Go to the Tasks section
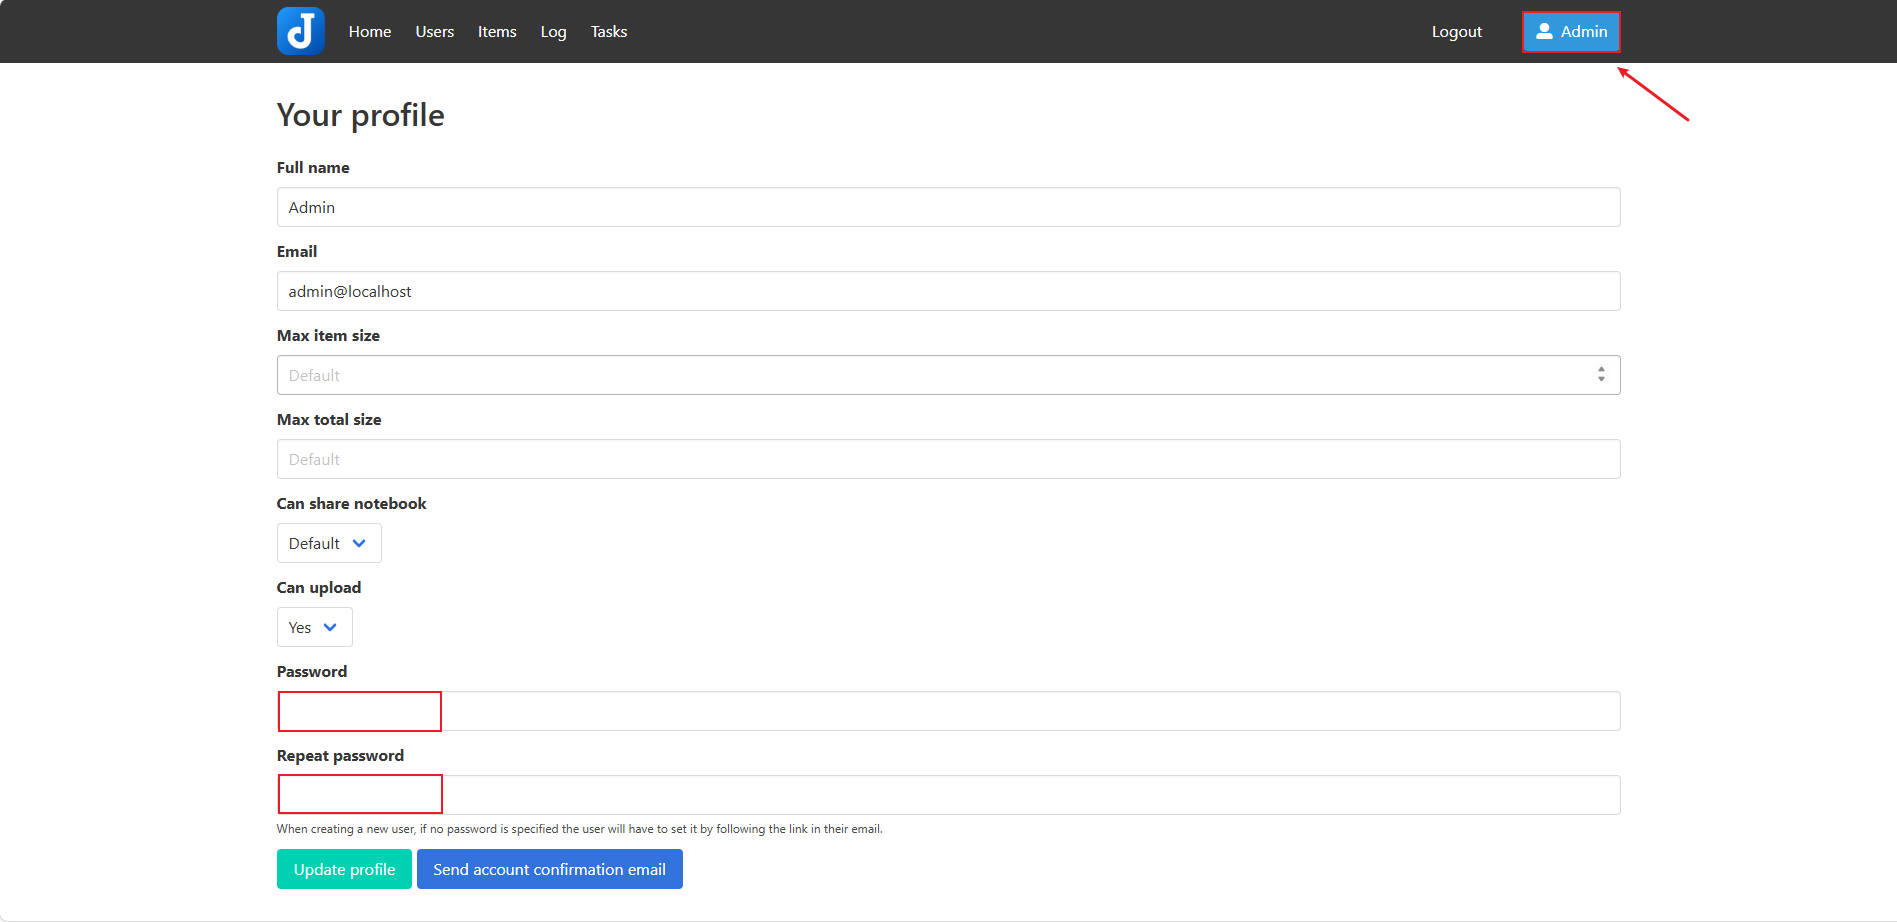The image size is (1897, 922). click(608, 31)
